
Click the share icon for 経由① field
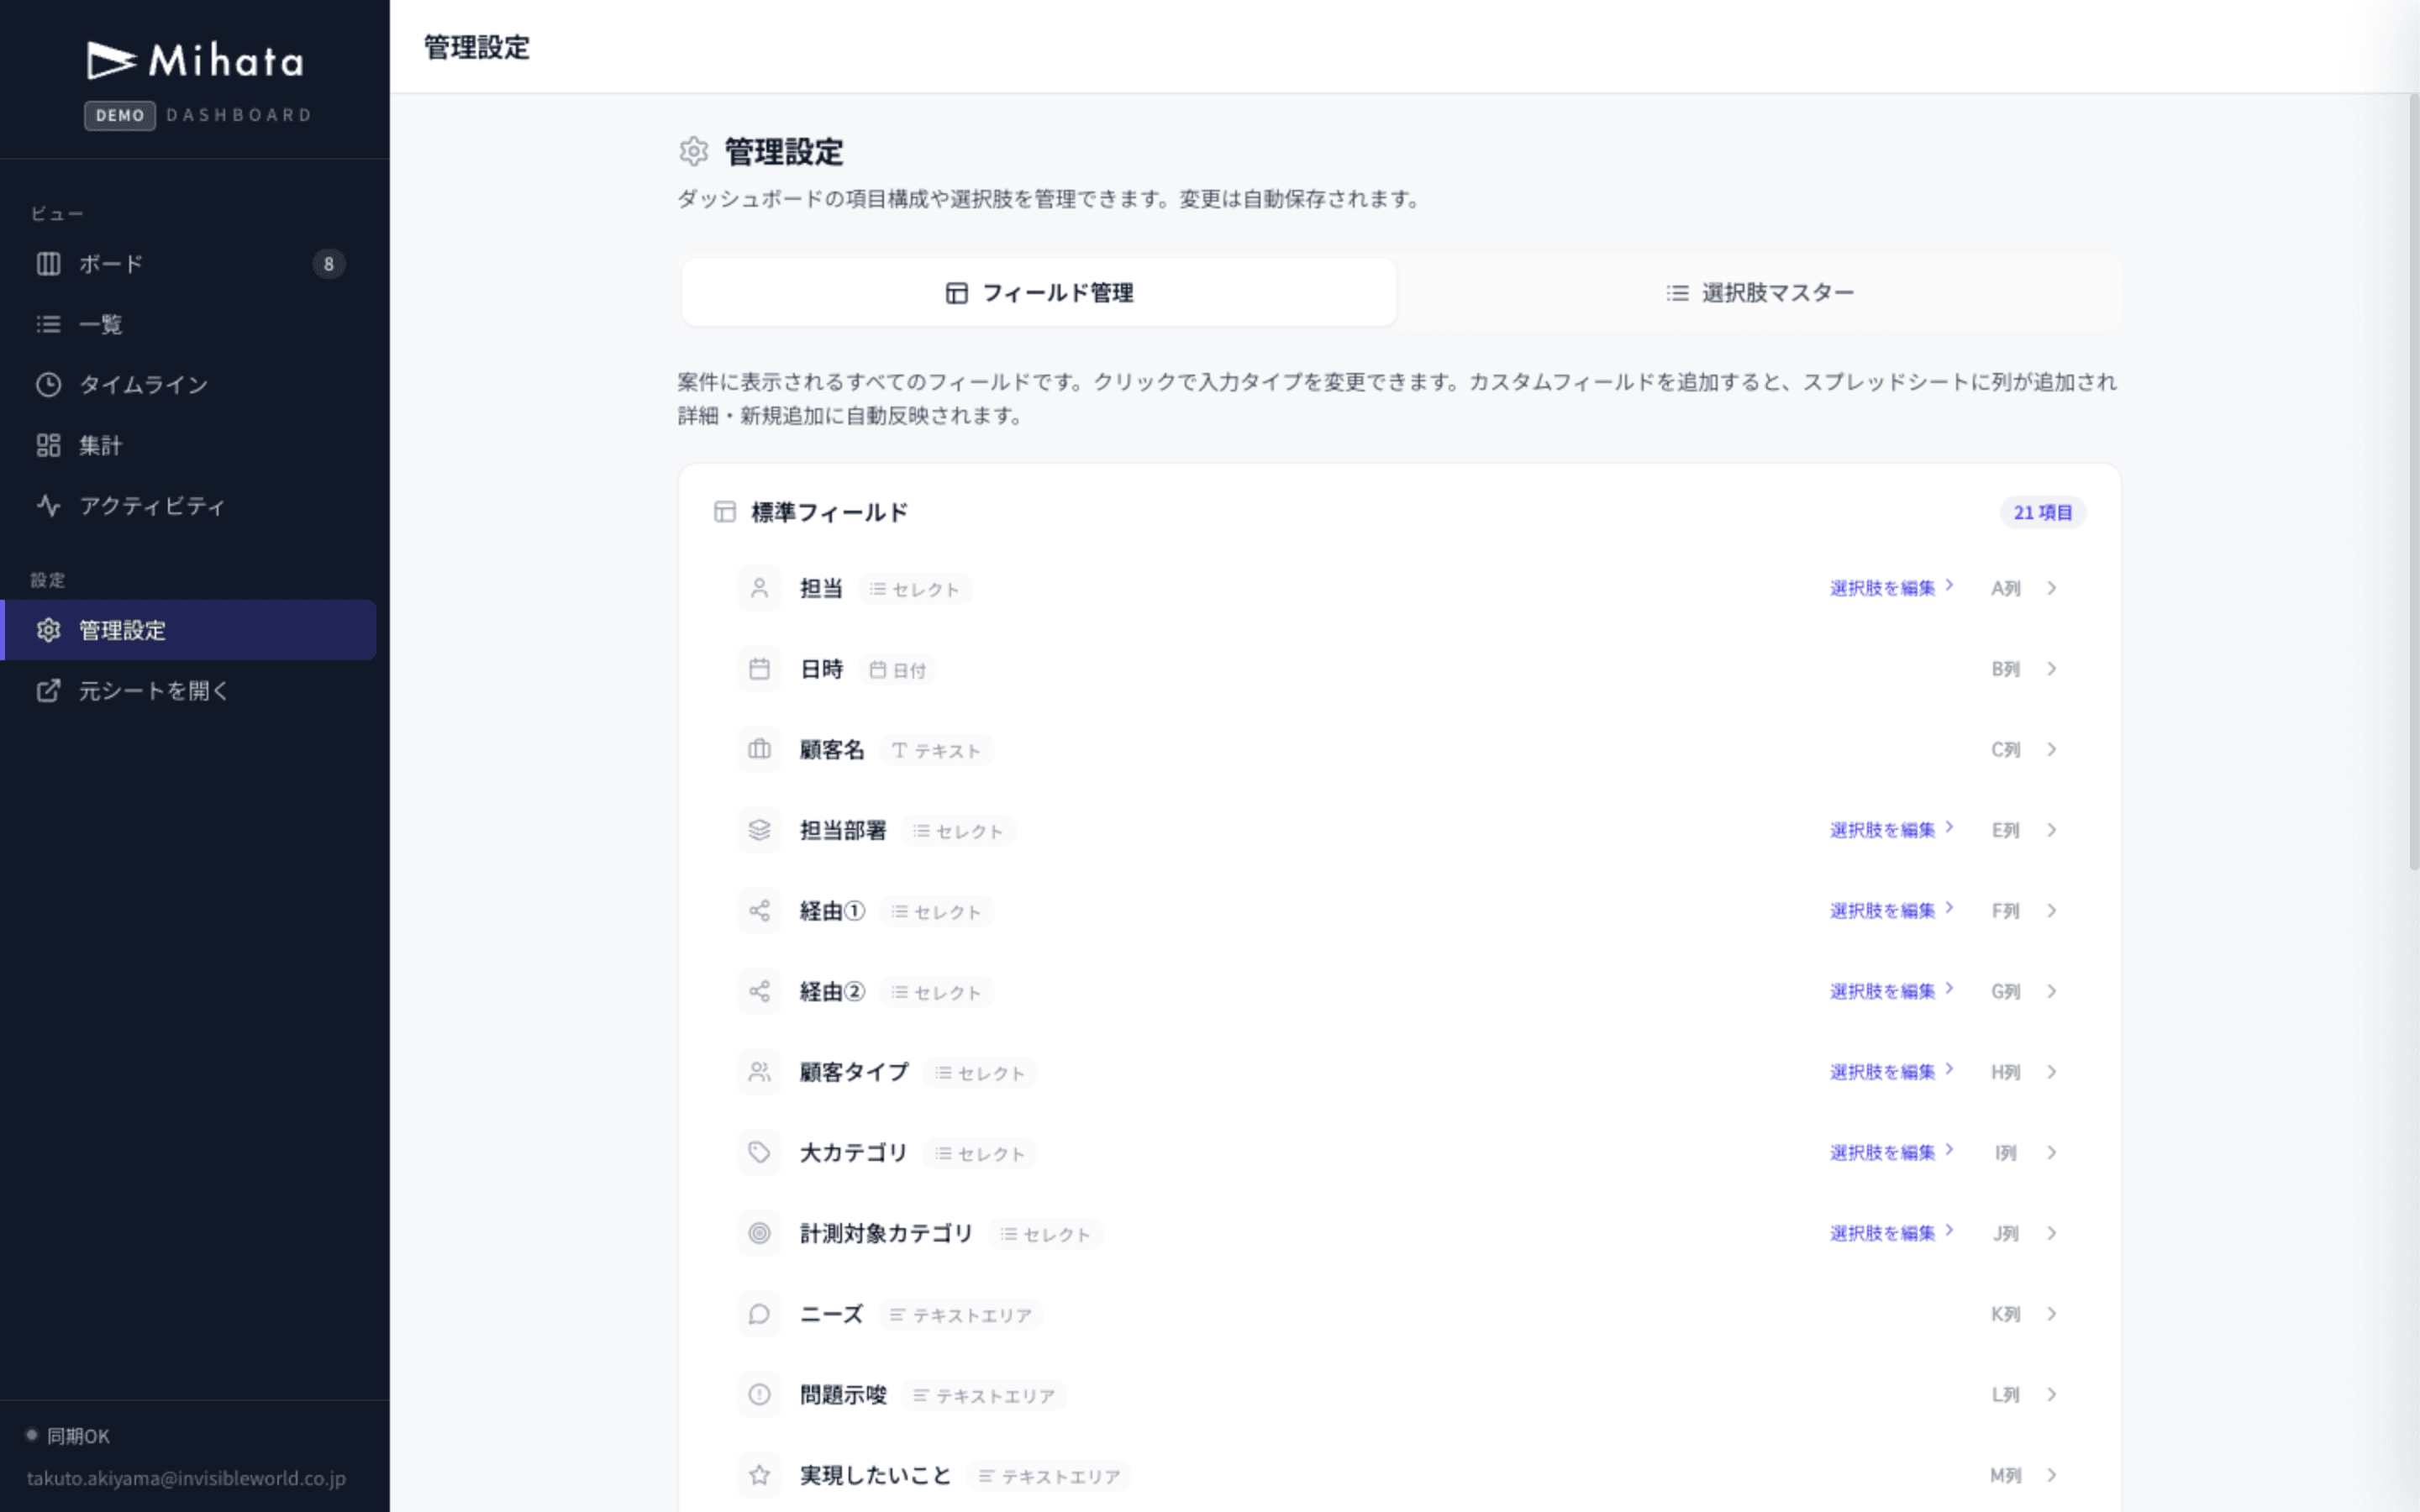[x=759, y=911]
